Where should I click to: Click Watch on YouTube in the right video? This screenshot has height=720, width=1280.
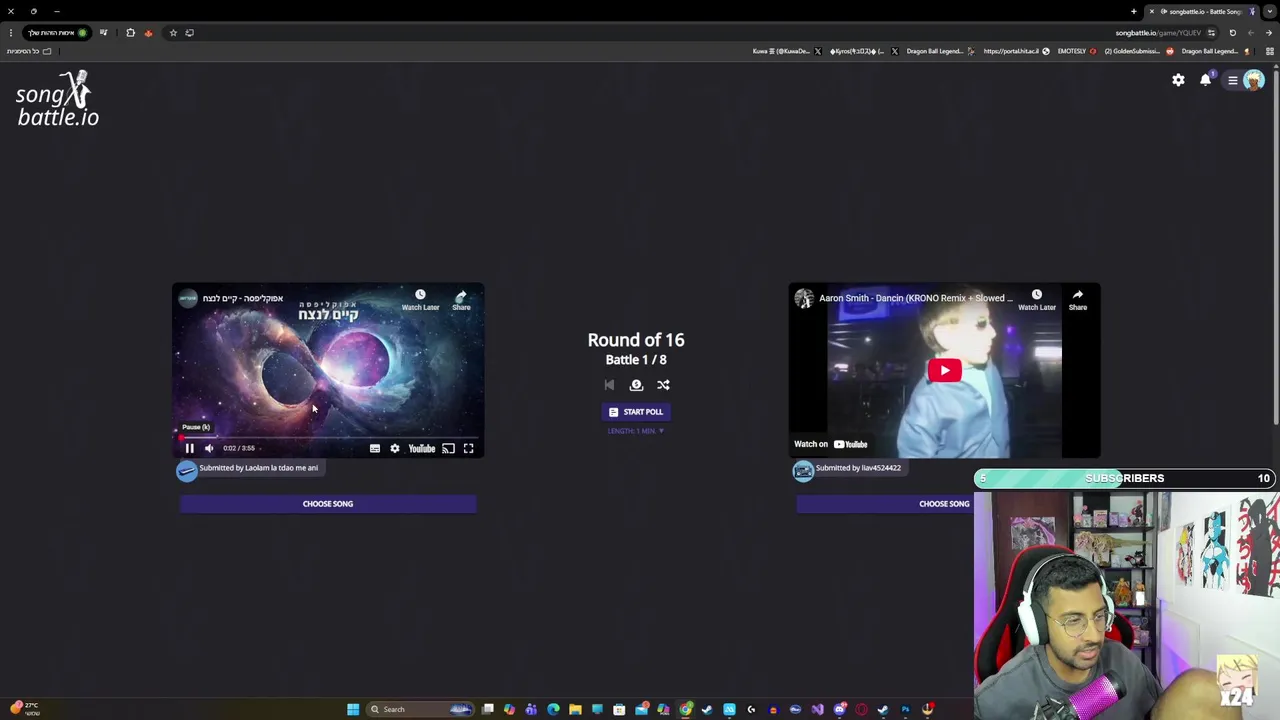(x=831, y=444)
